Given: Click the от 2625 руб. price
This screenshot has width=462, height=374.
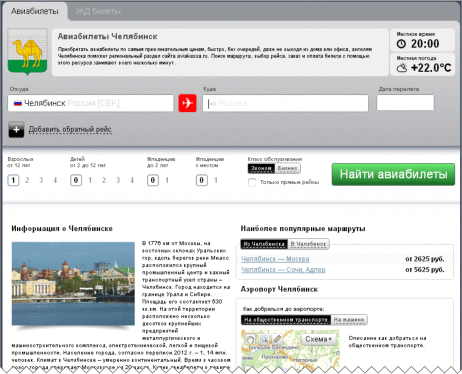Looking at the screenshot, I should click(x=425, y=259).
